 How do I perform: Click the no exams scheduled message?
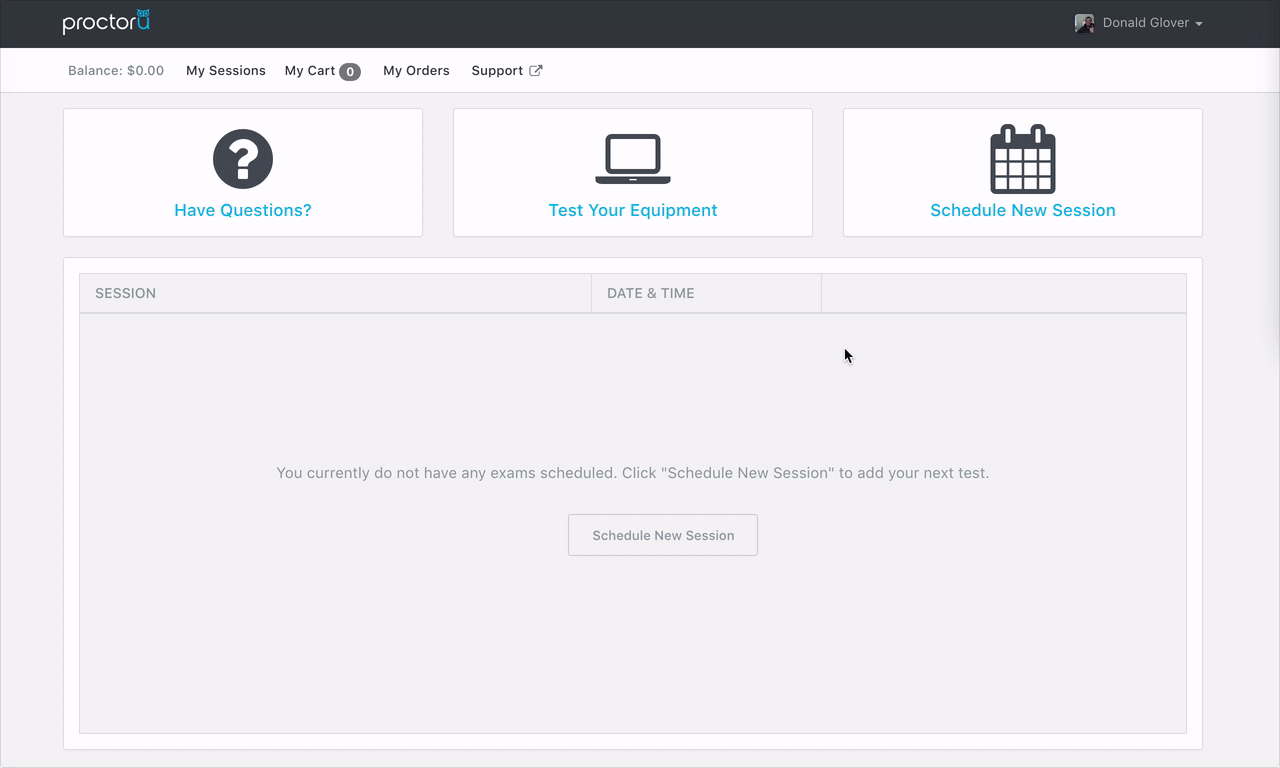[633, 473]
